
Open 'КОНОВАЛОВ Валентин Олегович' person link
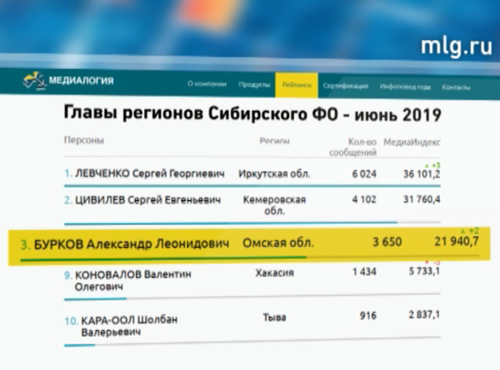pyautogui.click(x=133, y=280)
